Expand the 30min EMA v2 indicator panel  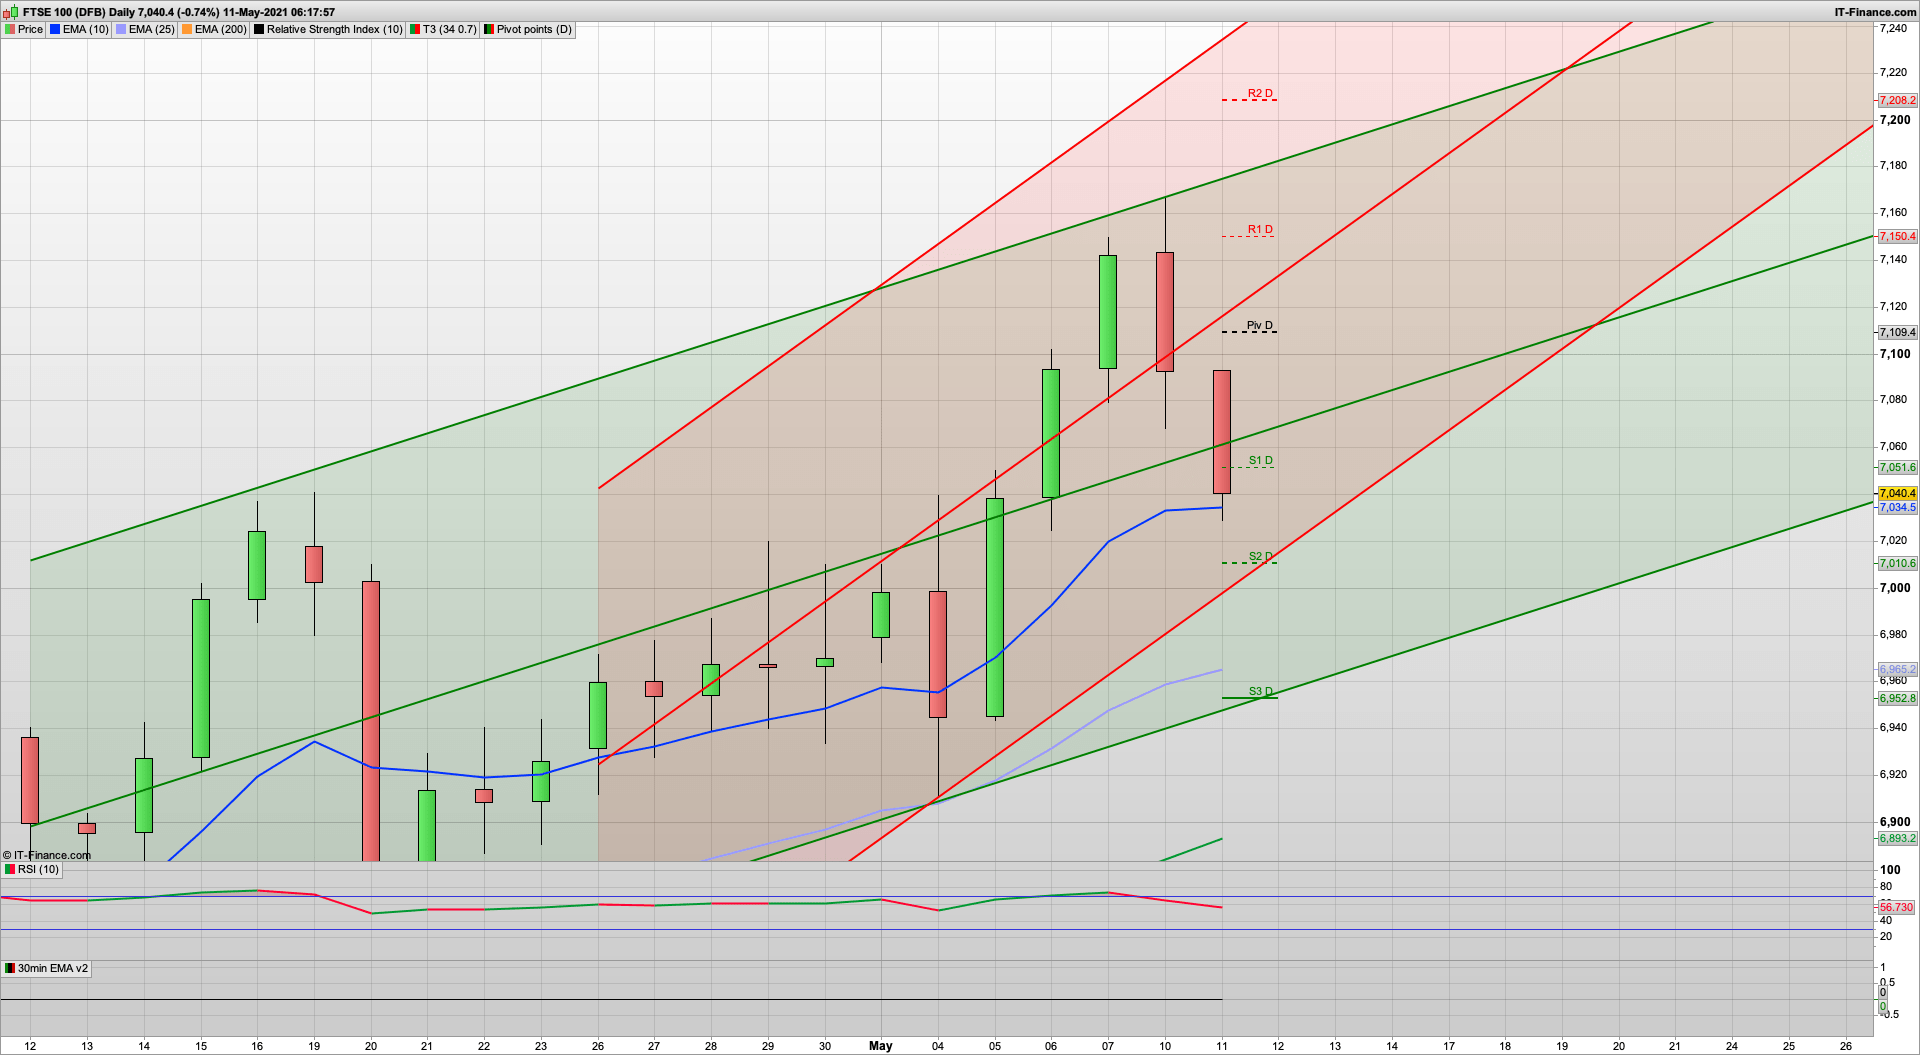[x=53, y=968]
